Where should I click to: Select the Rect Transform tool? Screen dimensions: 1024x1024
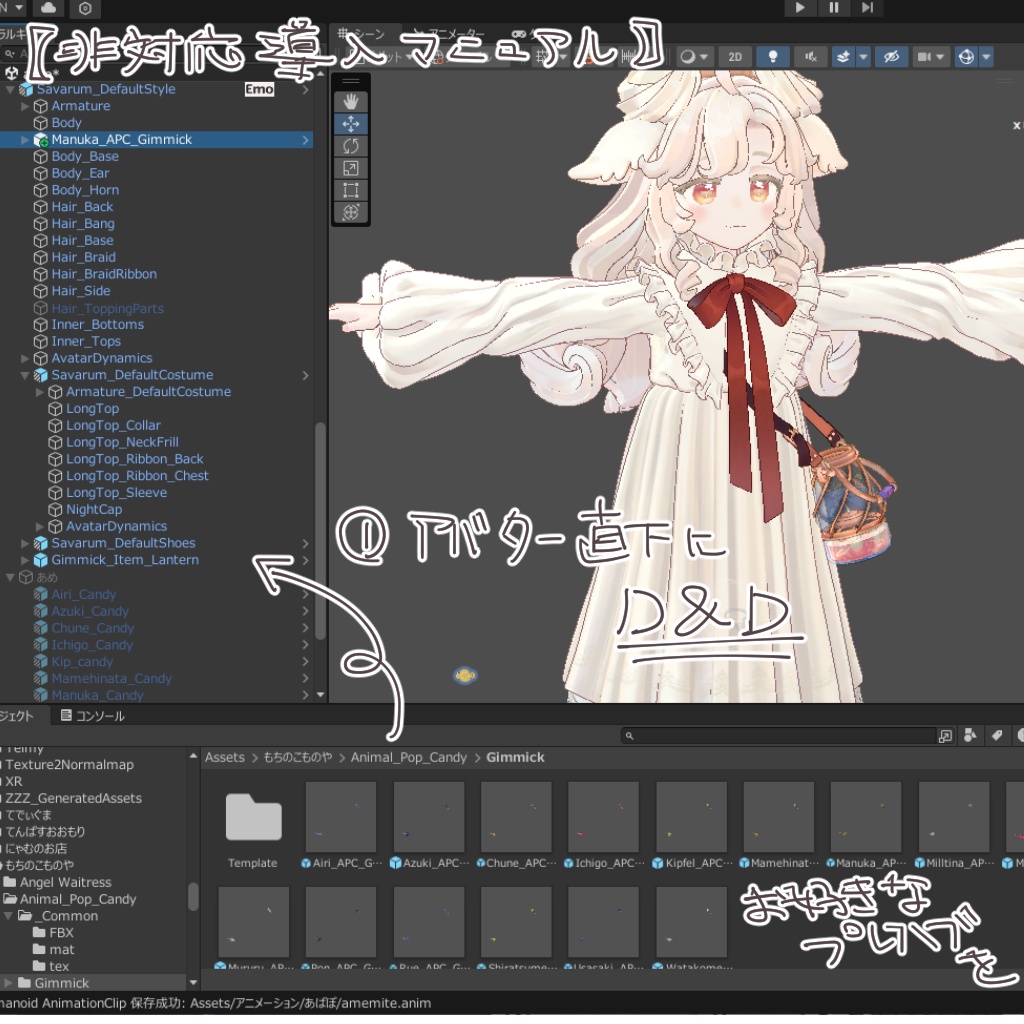pos(351,189)
